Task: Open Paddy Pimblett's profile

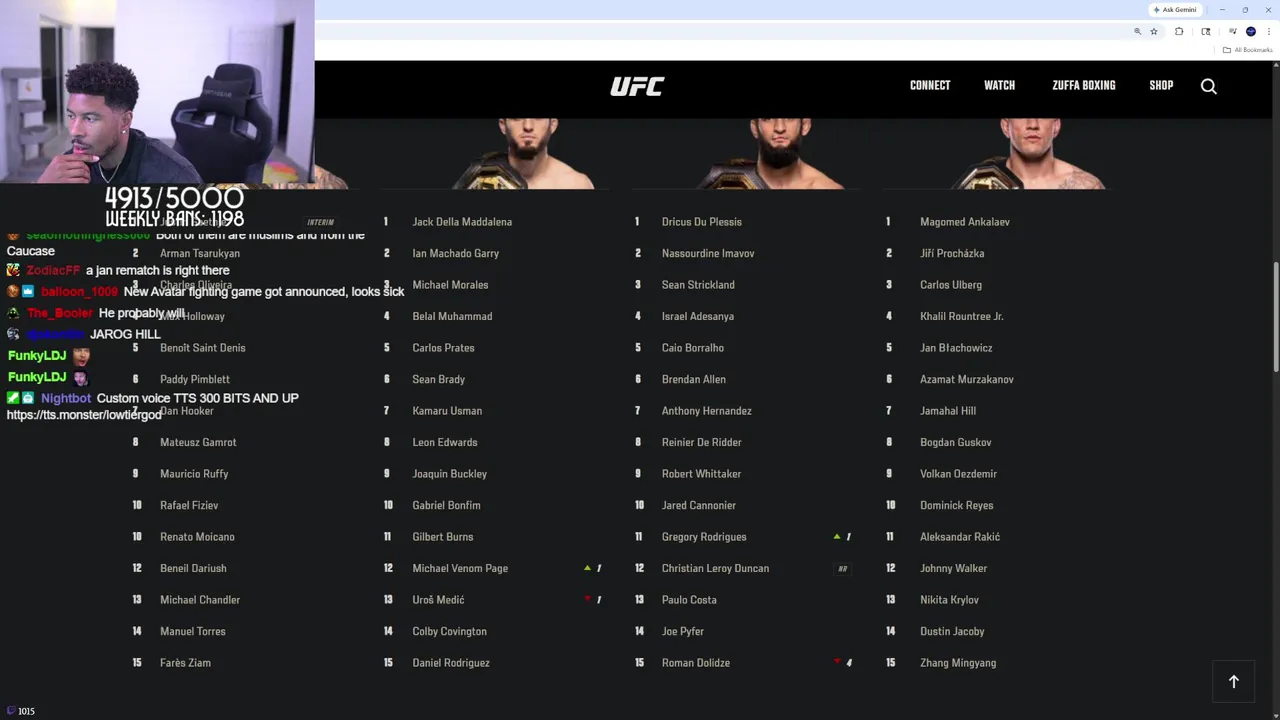Action: [x=194, y=379]
